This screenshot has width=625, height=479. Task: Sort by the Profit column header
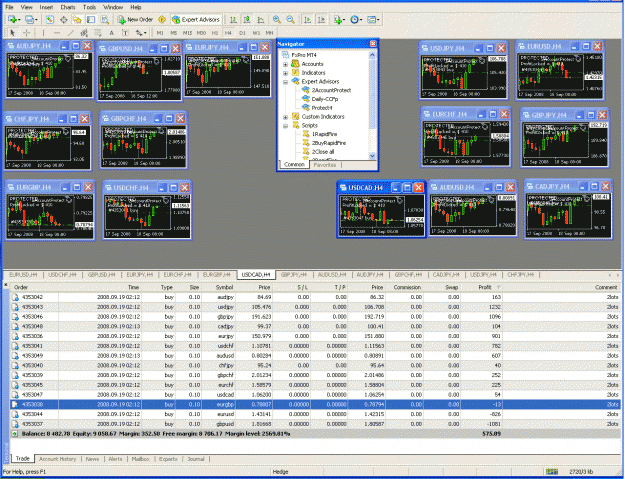[x=485, y=287]
